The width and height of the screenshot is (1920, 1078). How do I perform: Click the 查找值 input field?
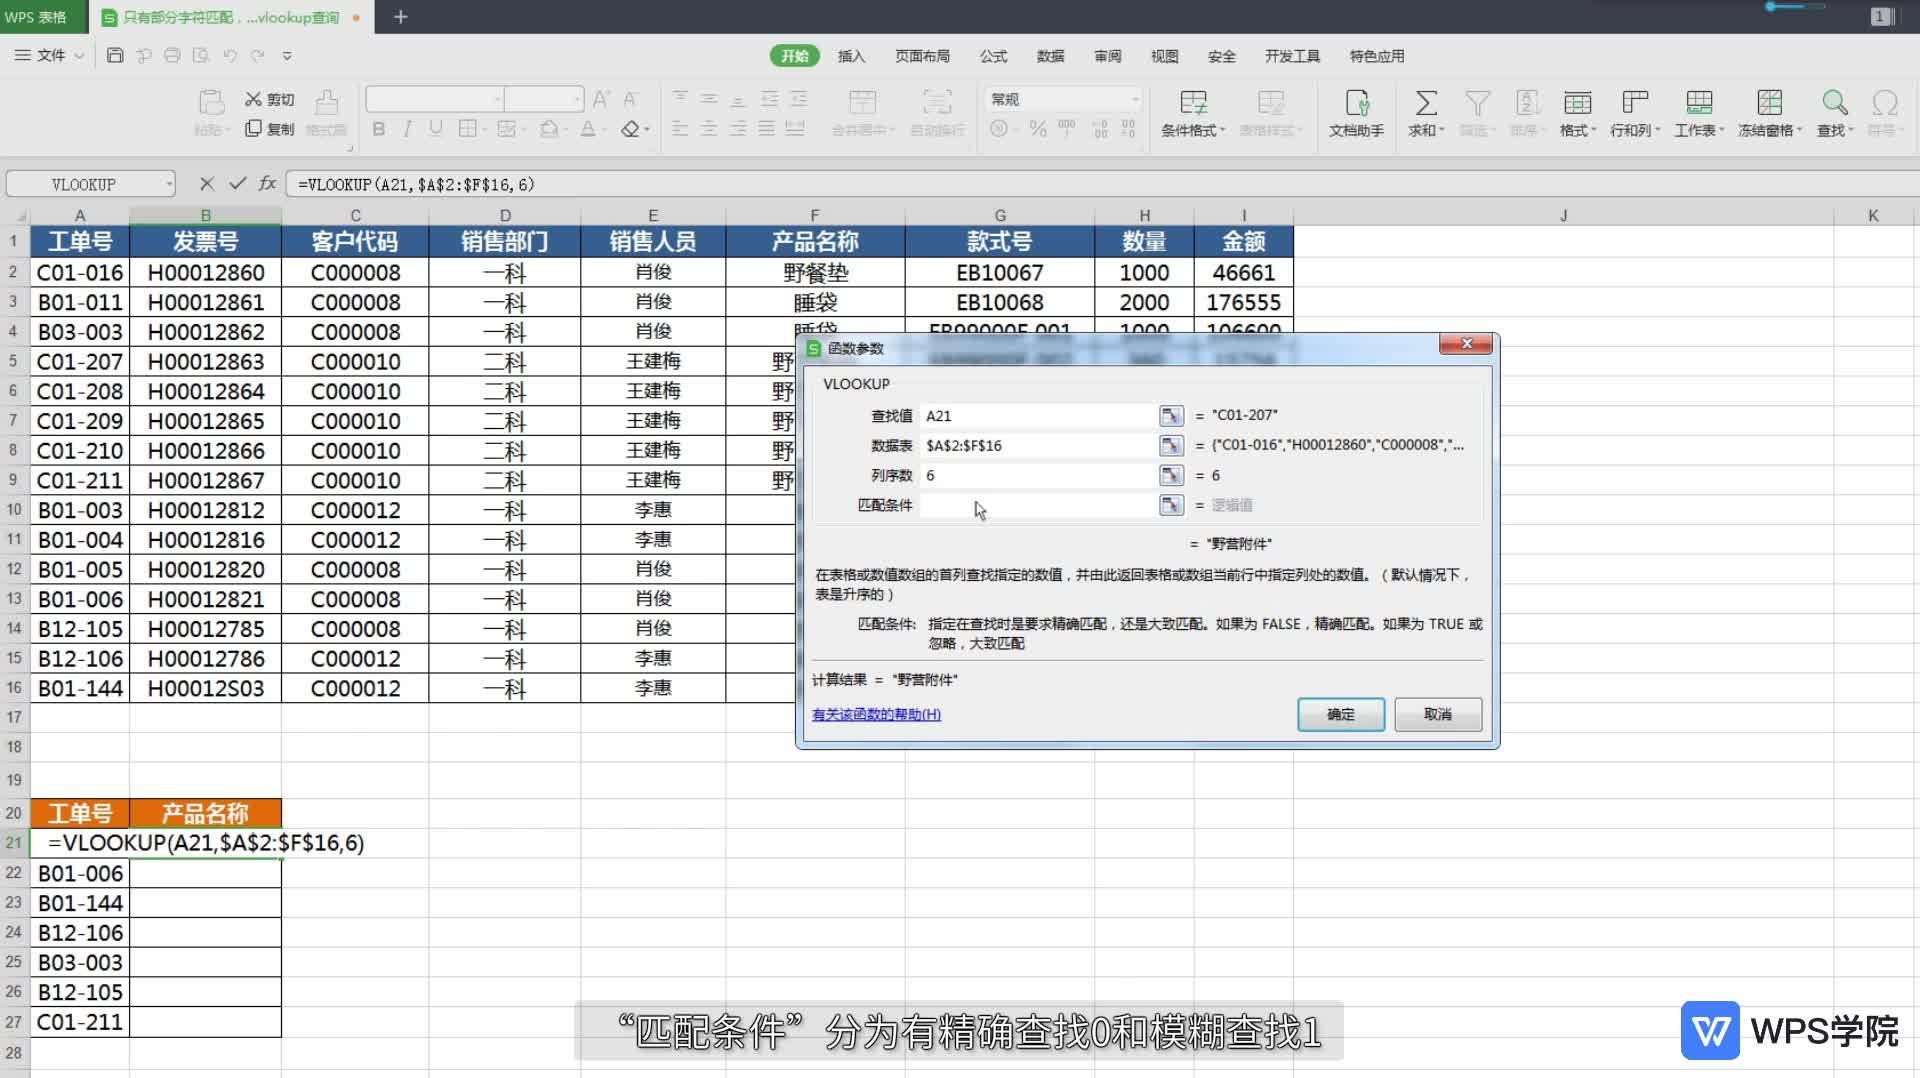1037,416
